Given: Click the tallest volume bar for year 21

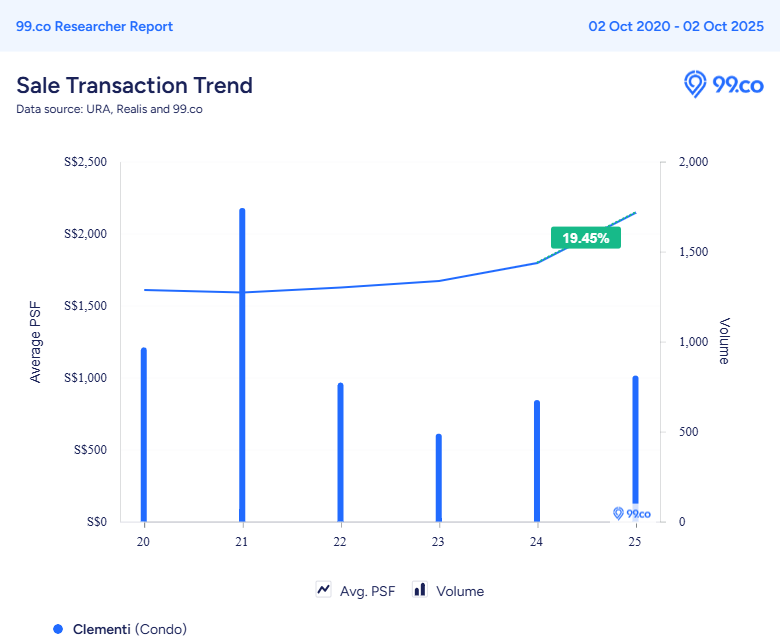Looking at the screenshot, I should 242,365.
